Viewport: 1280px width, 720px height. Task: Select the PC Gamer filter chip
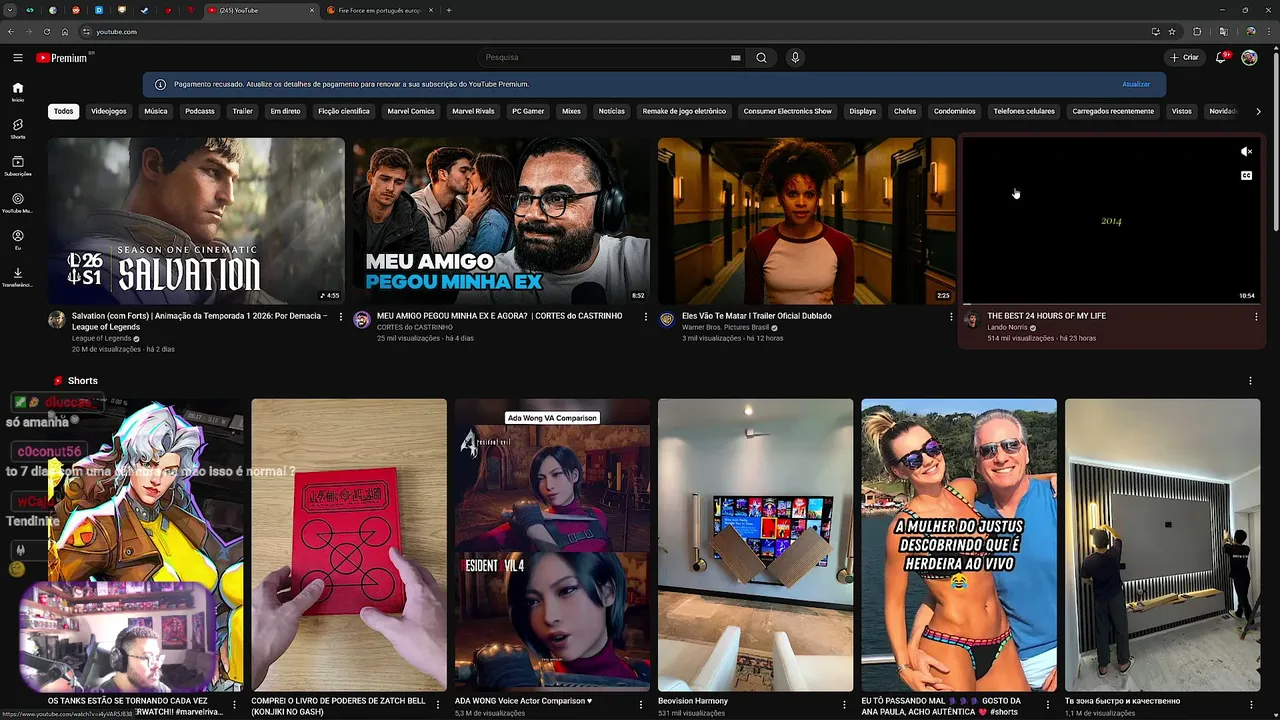click(528, 111)
